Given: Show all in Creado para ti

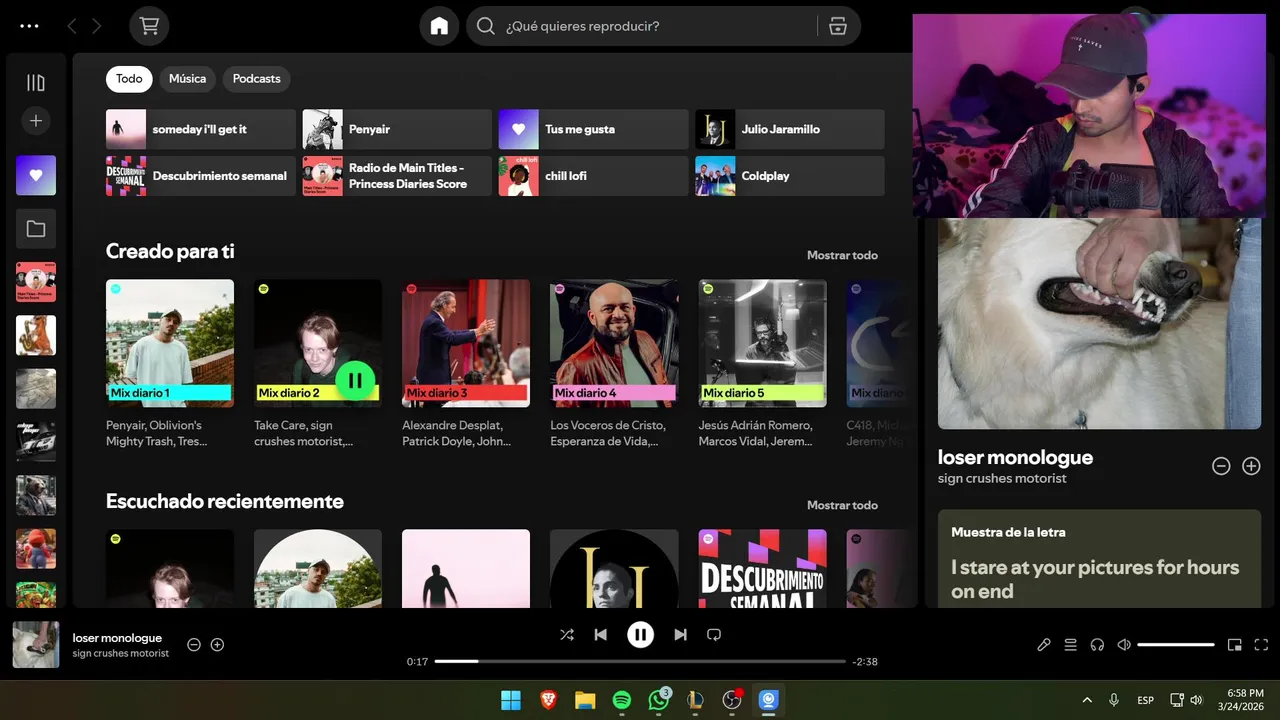Looking at the screenshot, I should click(842, 255).
